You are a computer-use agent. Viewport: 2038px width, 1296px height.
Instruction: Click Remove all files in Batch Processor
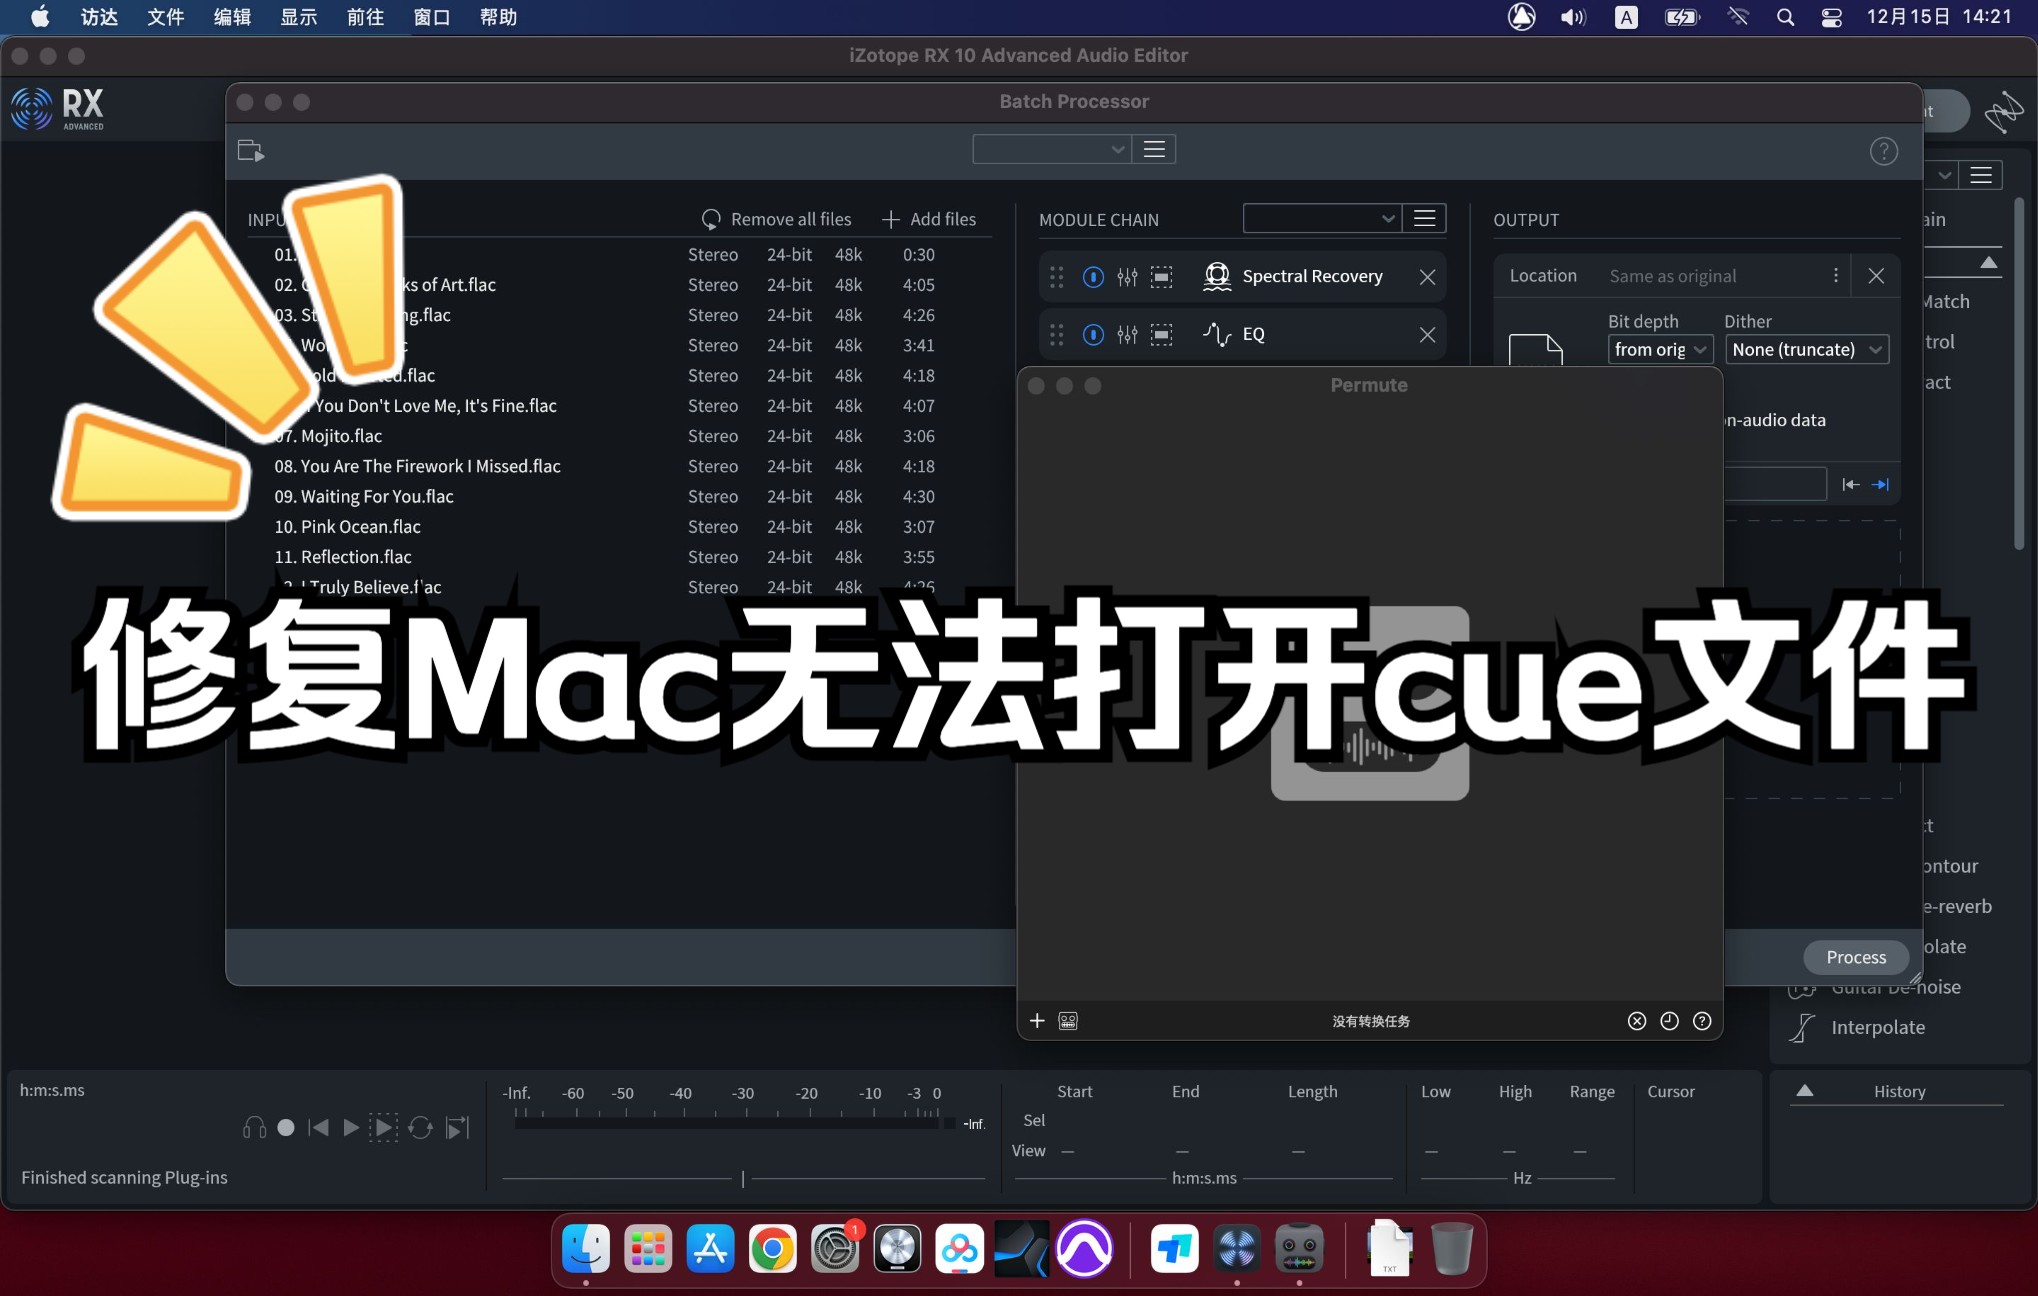[789, 219]
